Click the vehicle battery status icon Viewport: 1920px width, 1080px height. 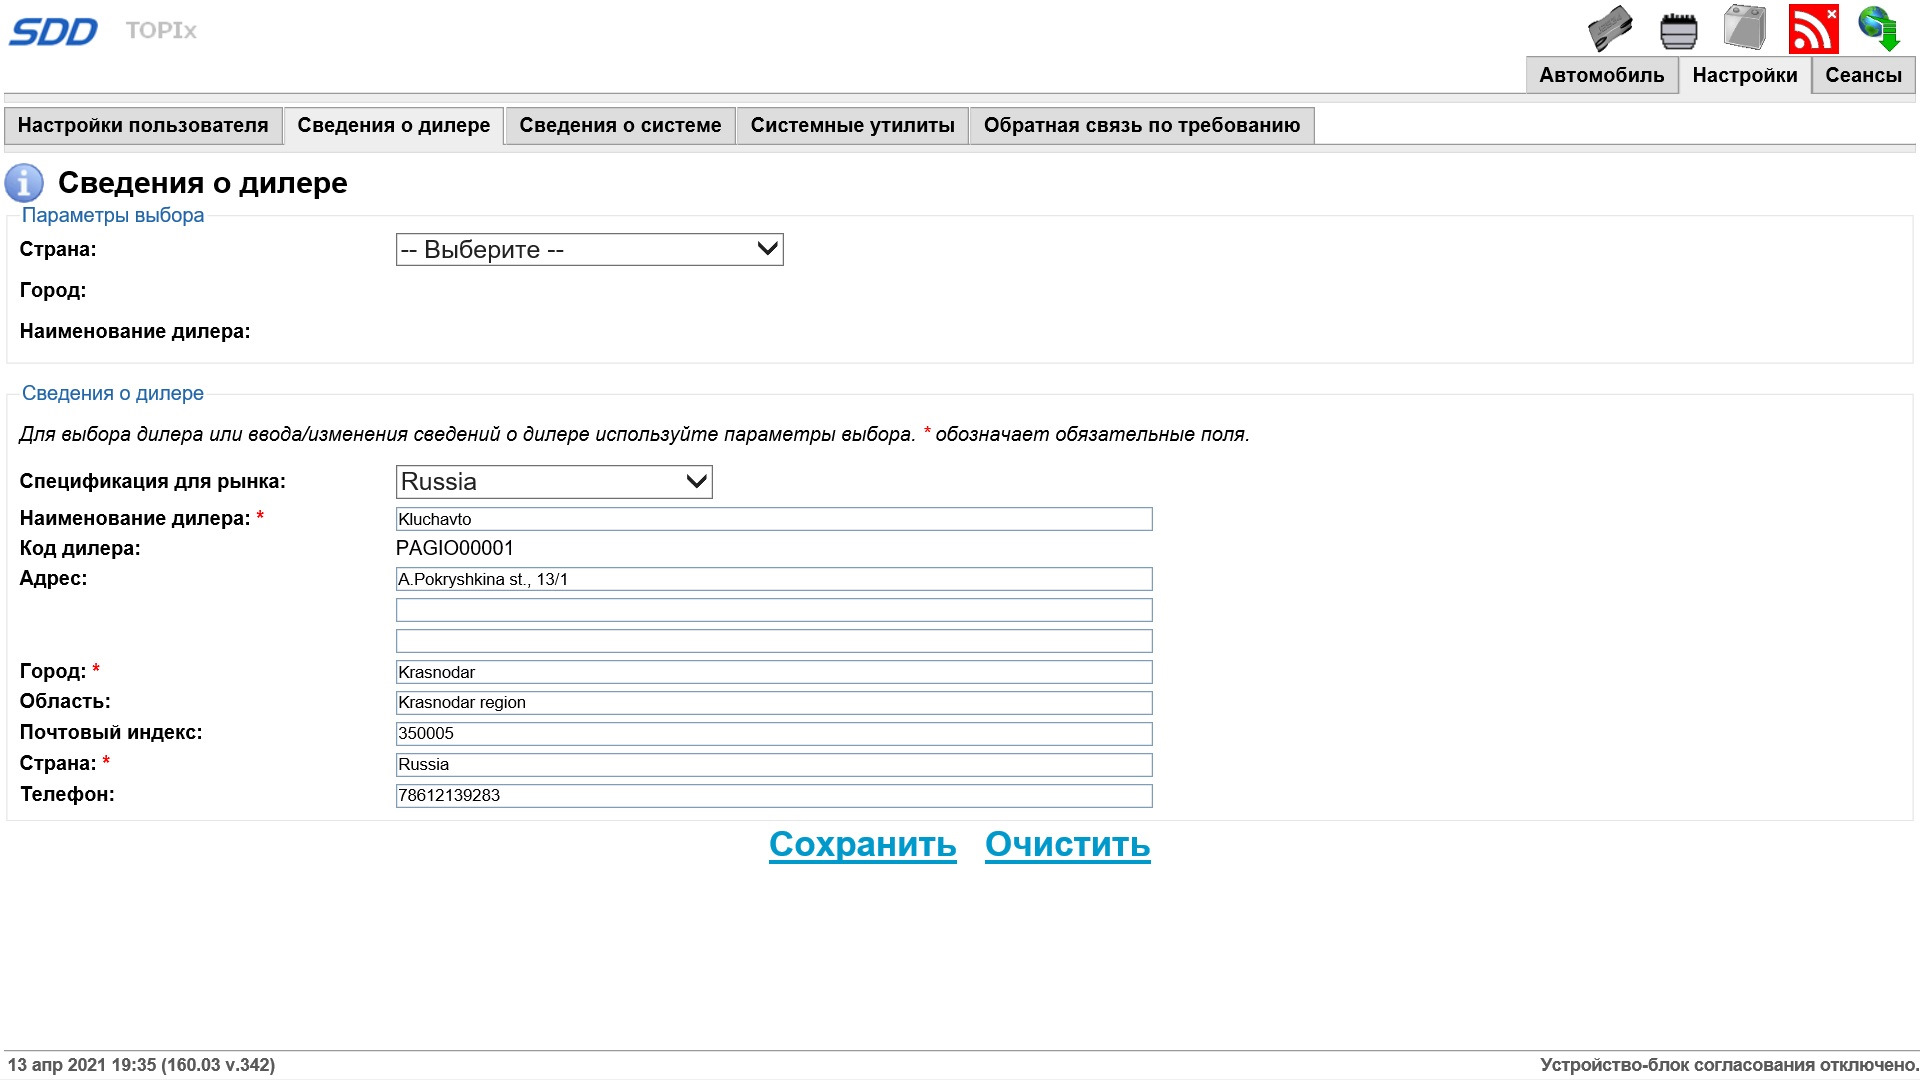click(x=1745, y=28)
